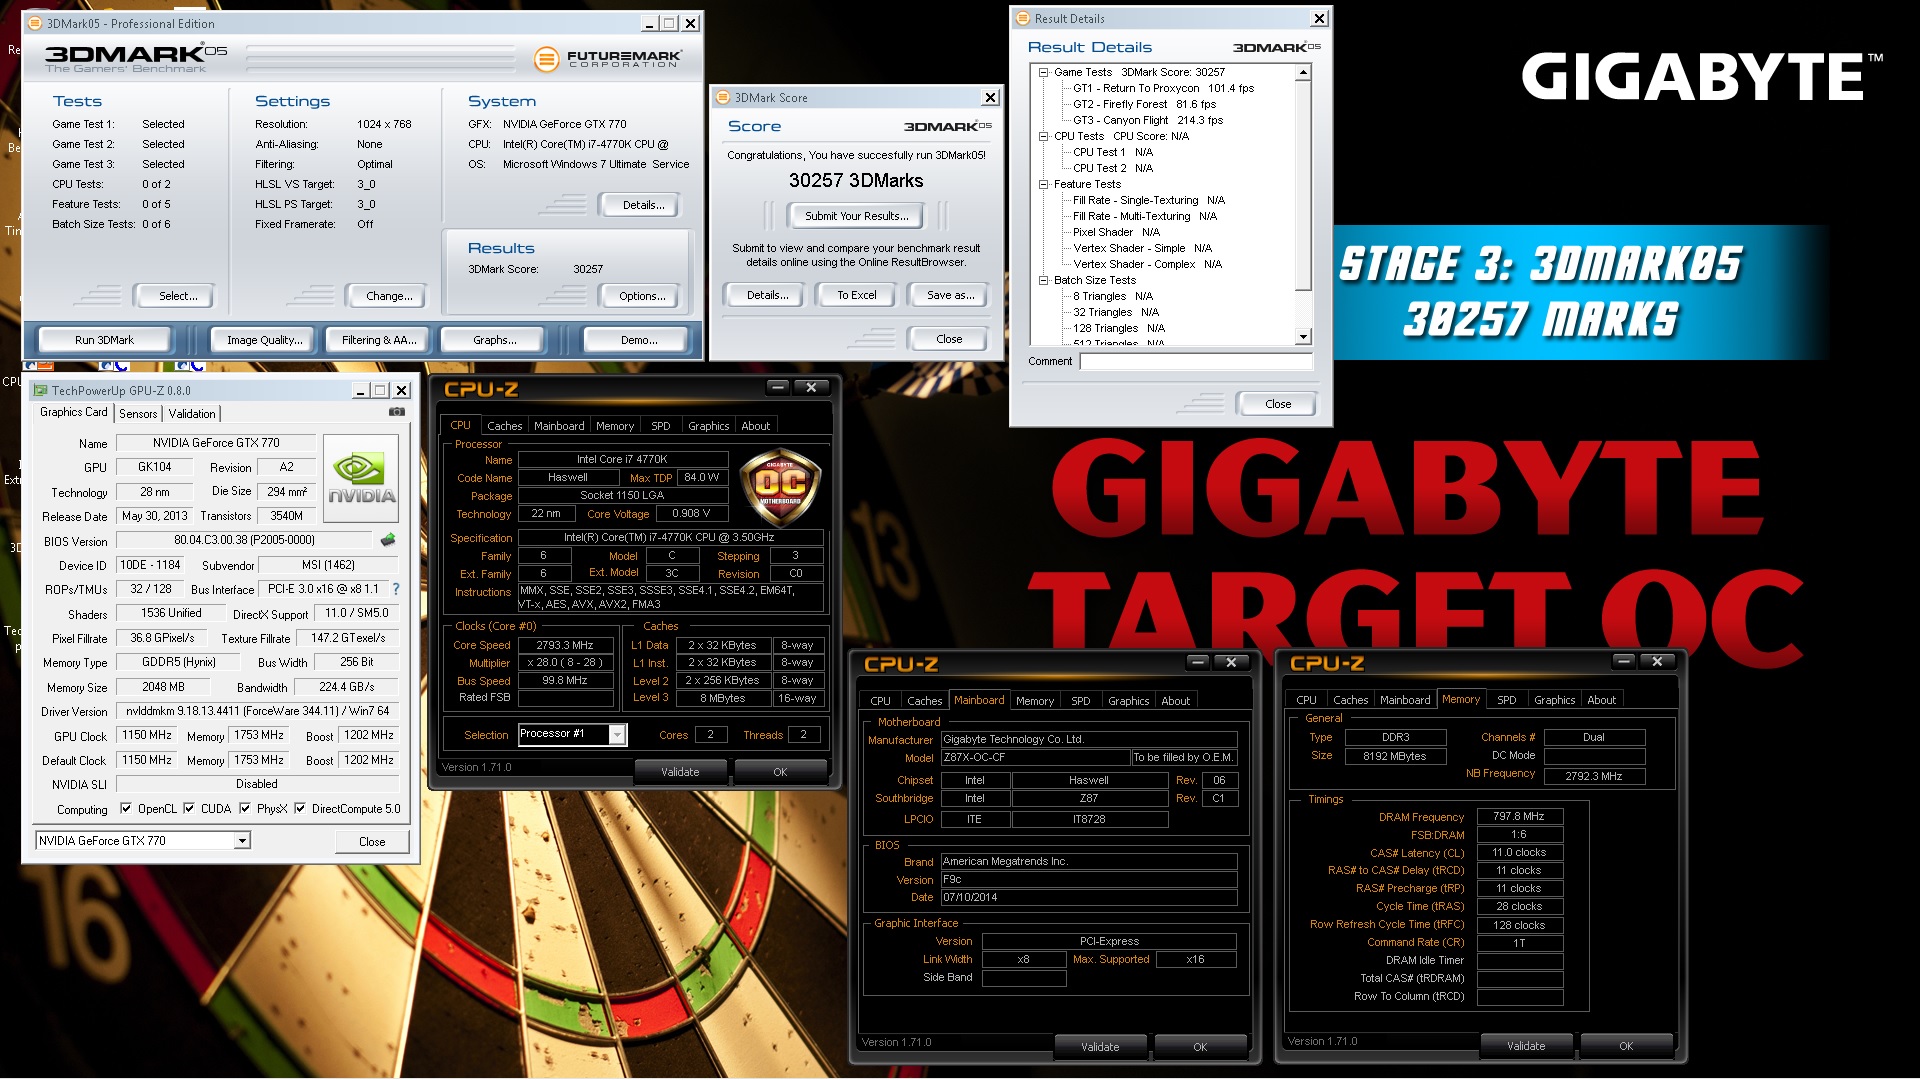The width and height of the screenshot is (1920, 1080).
Task: Click into the Comment input field
Action: point(1196,362)
